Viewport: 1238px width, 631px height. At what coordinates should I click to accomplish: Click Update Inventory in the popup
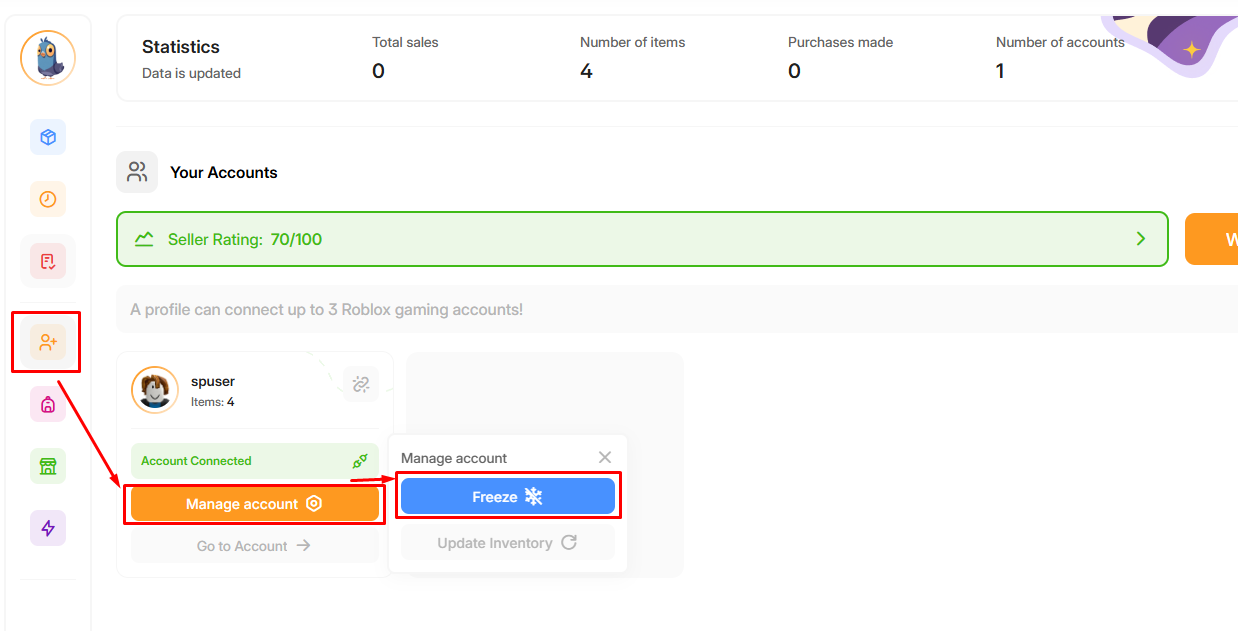pos(508,543)
